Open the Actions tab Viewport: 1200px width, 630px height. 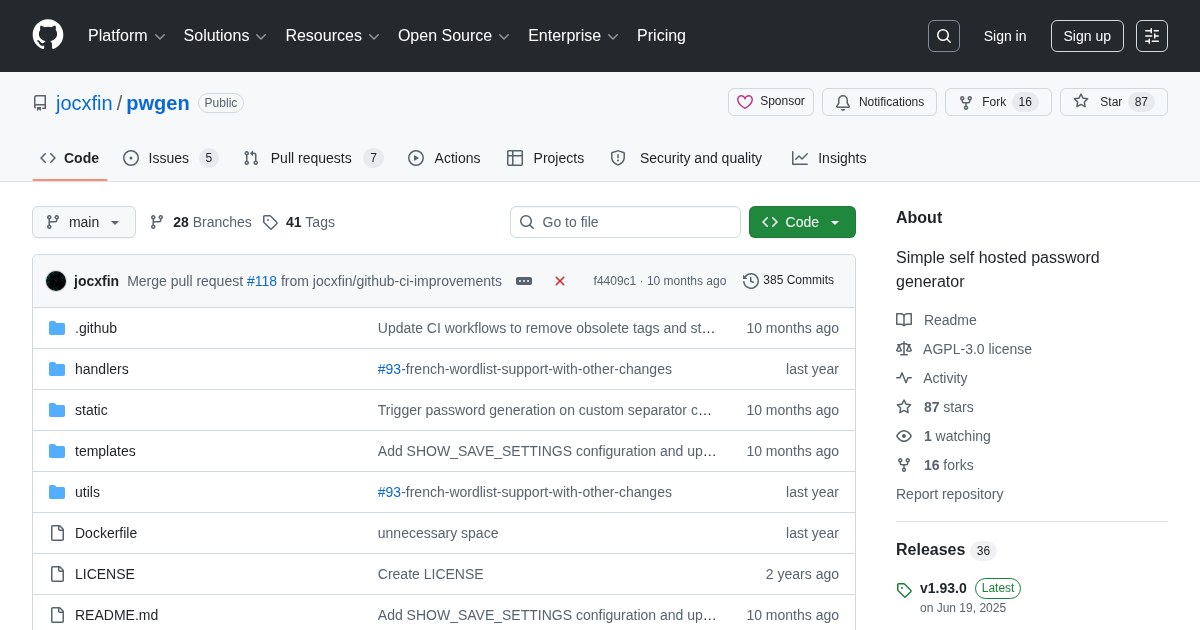(444, 158)
